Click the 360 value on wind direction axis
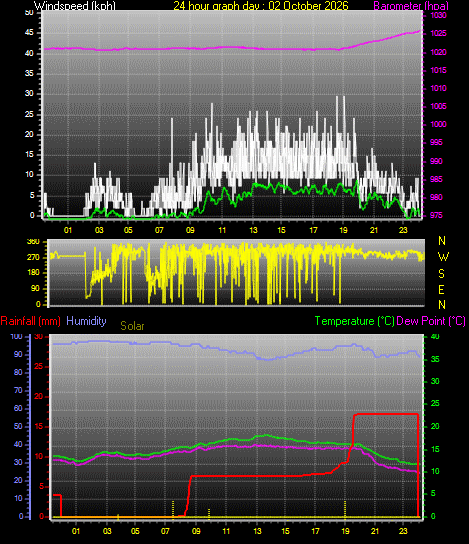The height and width of the screenshot is (544, 469). [x=33, y=241]
